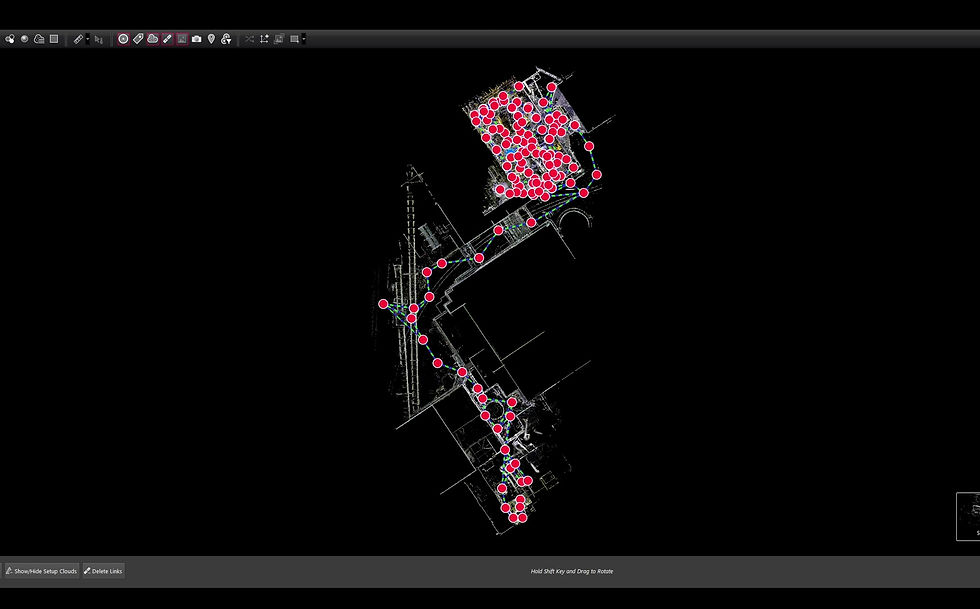Toggle the highlighted picture icon
The width and height of the screenshot is (980, 609).
[x=182, y=39]
